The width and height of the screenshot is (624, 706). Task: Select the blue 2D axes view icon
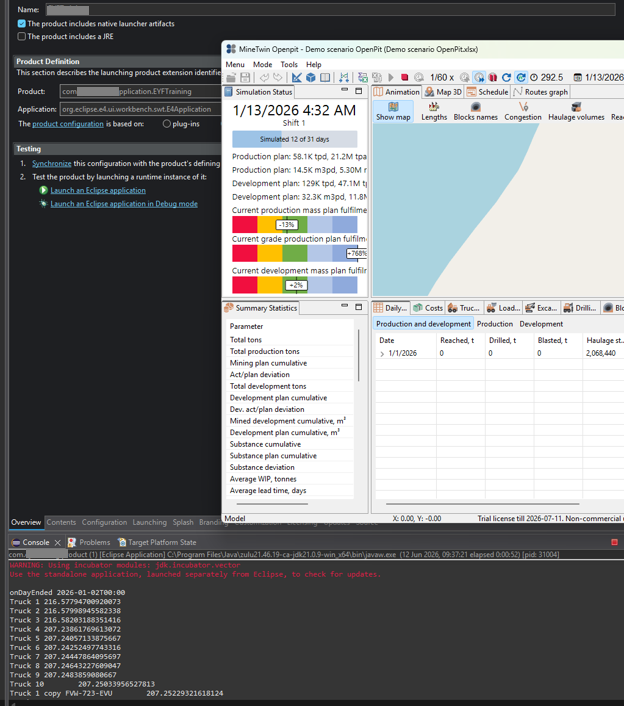click(297, 77)
